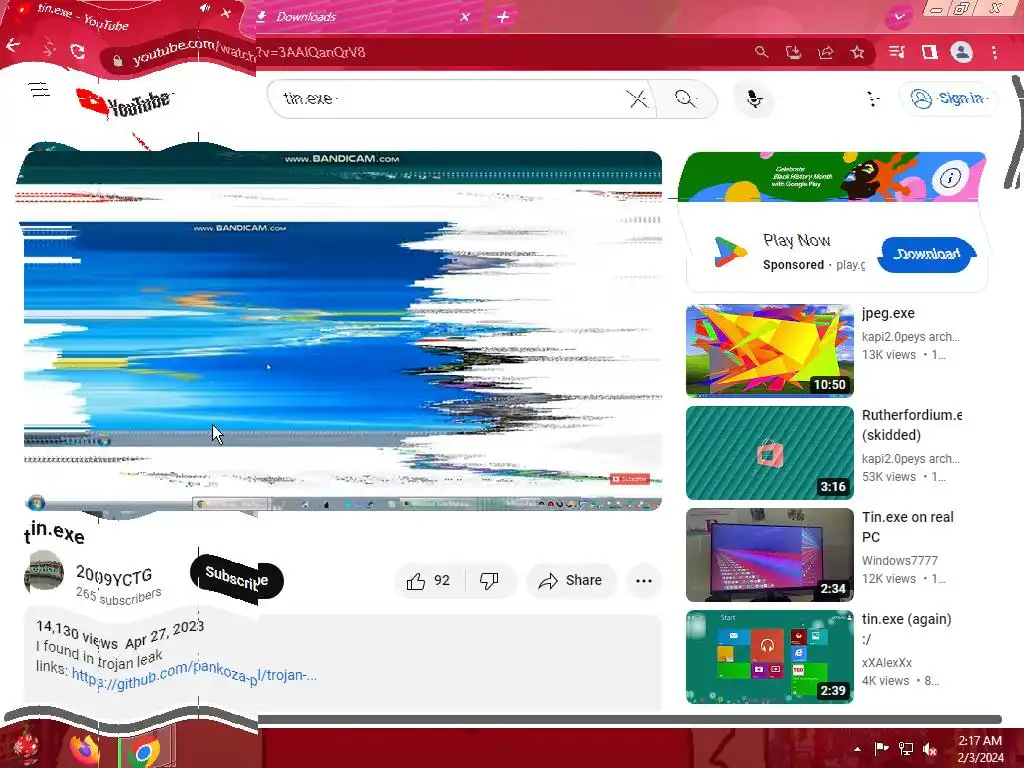The image size is (1024, 768).
Task: Open Rutherfordium.exe (skidded) title
Action: (x=912, y=425)
